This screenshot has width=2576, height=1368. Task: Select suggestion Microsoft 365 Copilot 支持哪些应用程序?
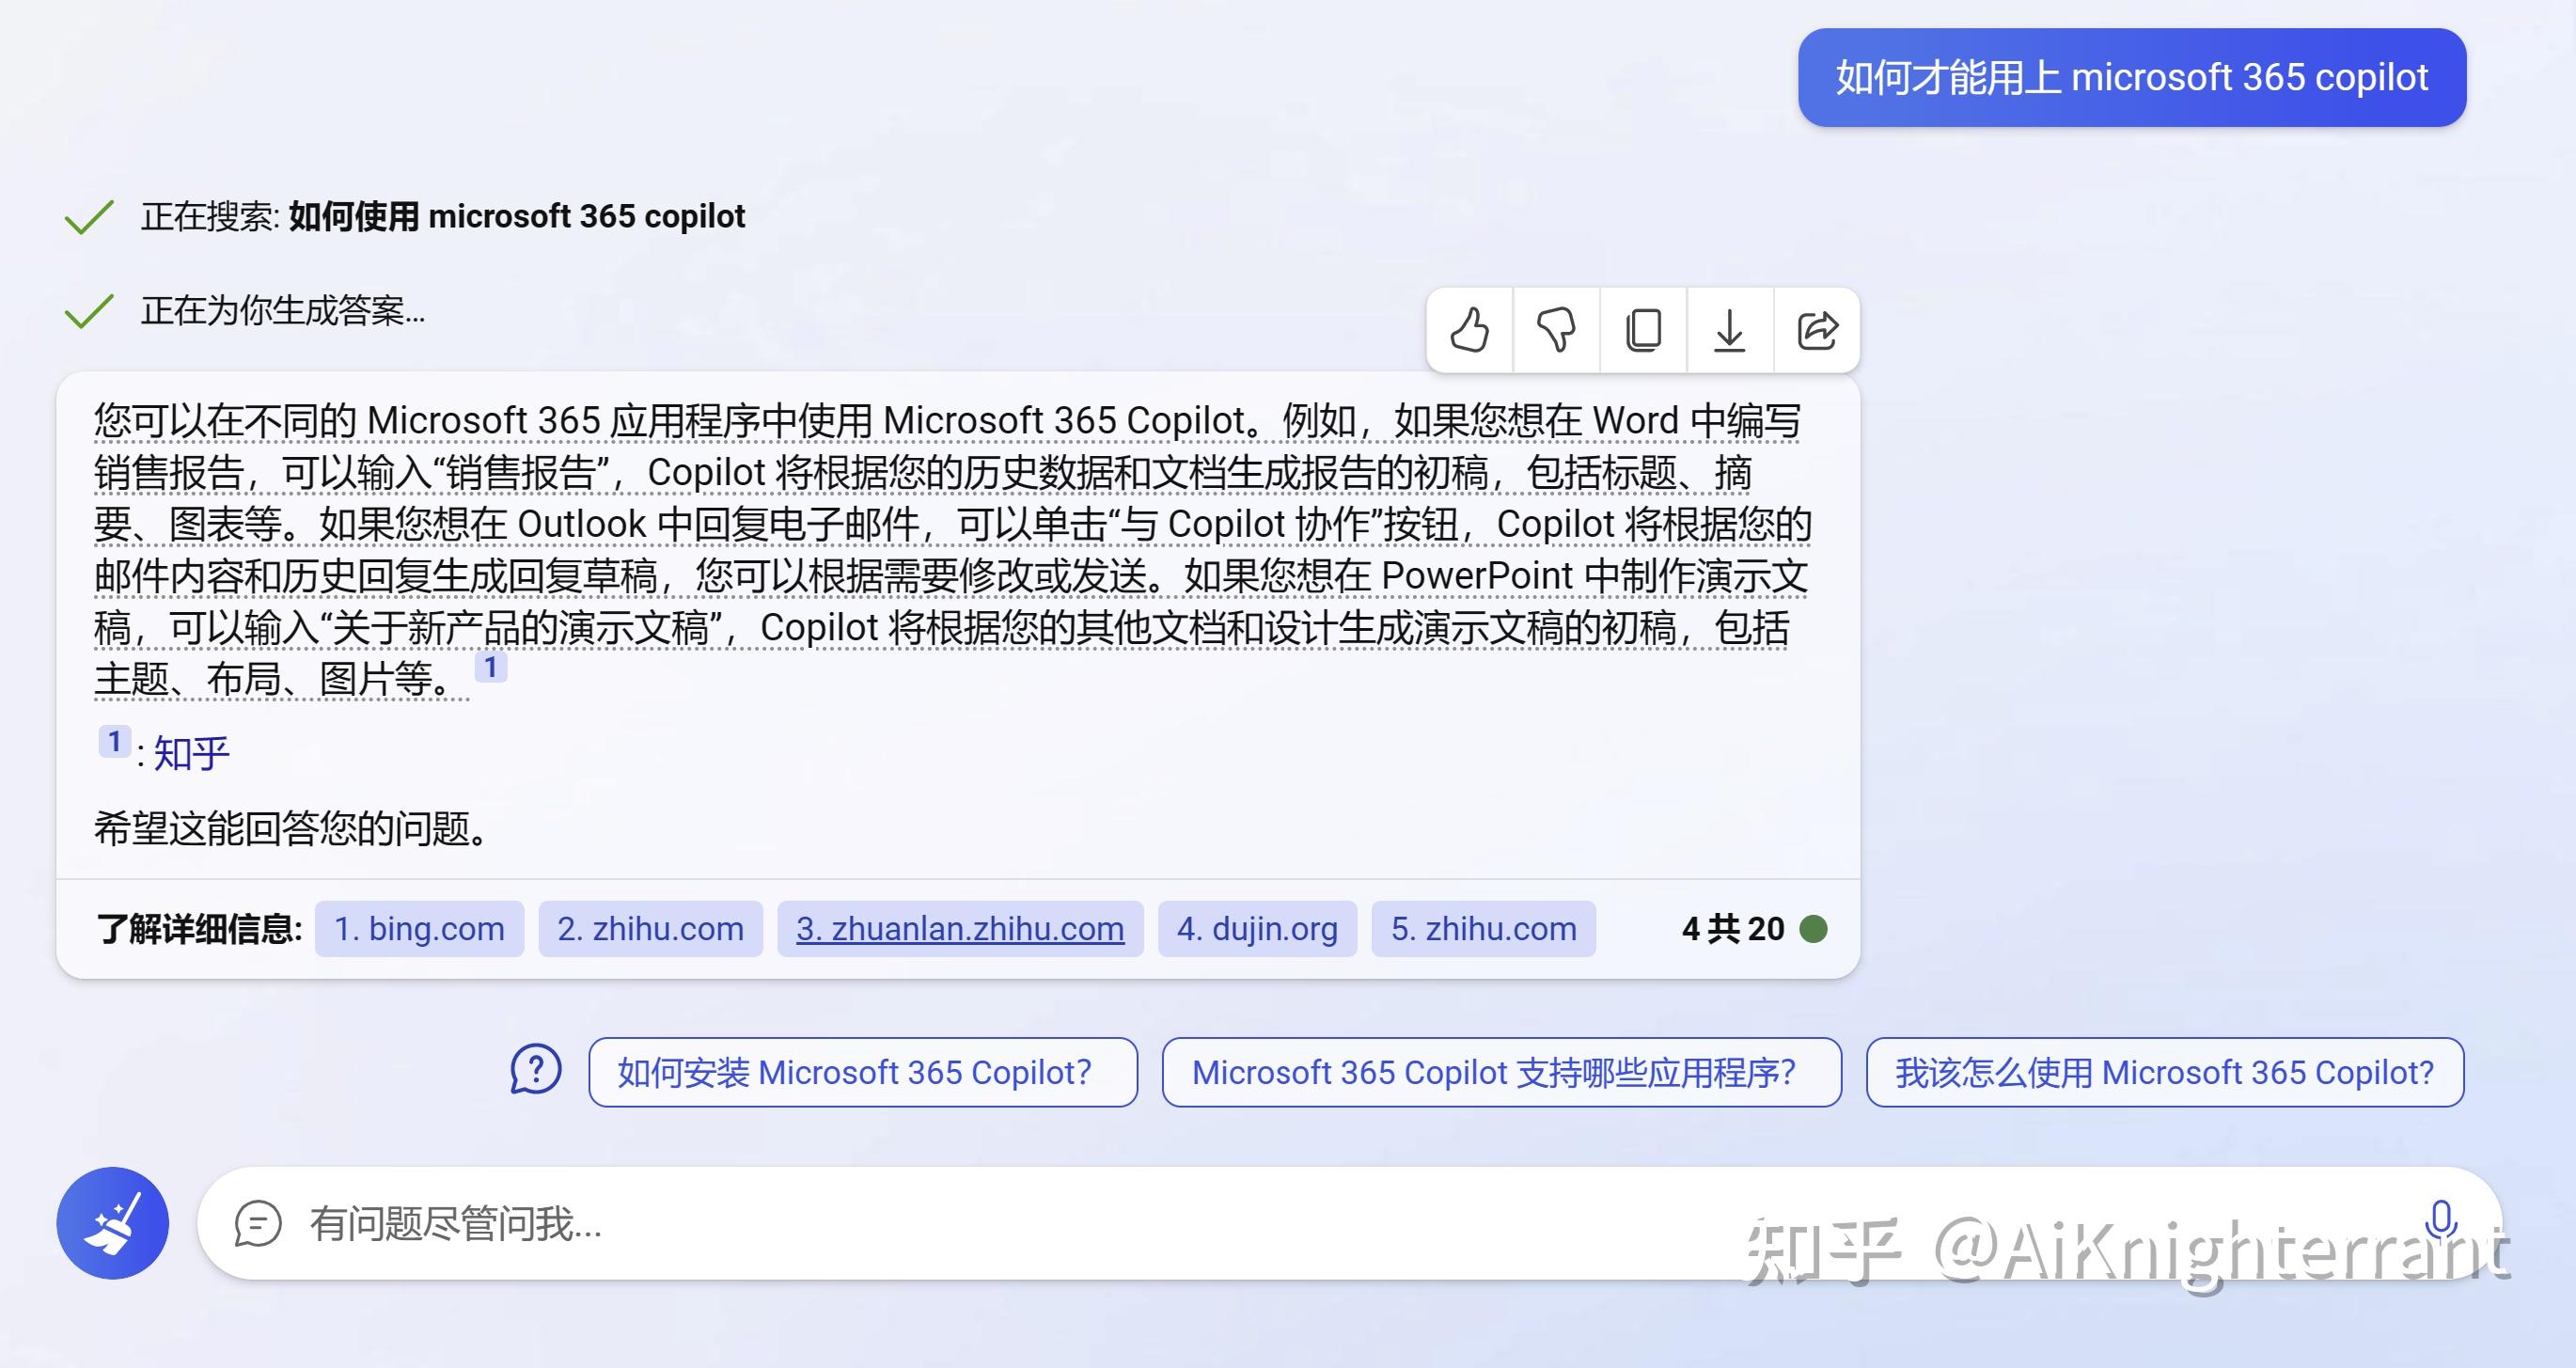point(1501,1072)
